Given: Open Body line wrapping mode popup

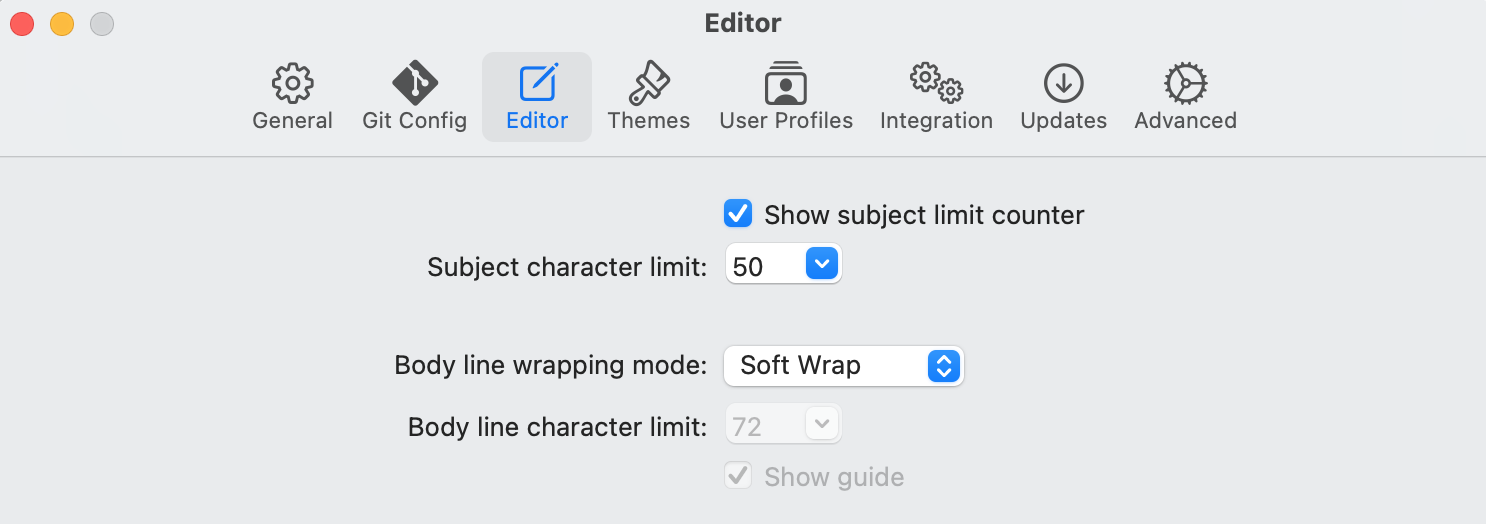Looking at the screenshot, I should [842, 366].
